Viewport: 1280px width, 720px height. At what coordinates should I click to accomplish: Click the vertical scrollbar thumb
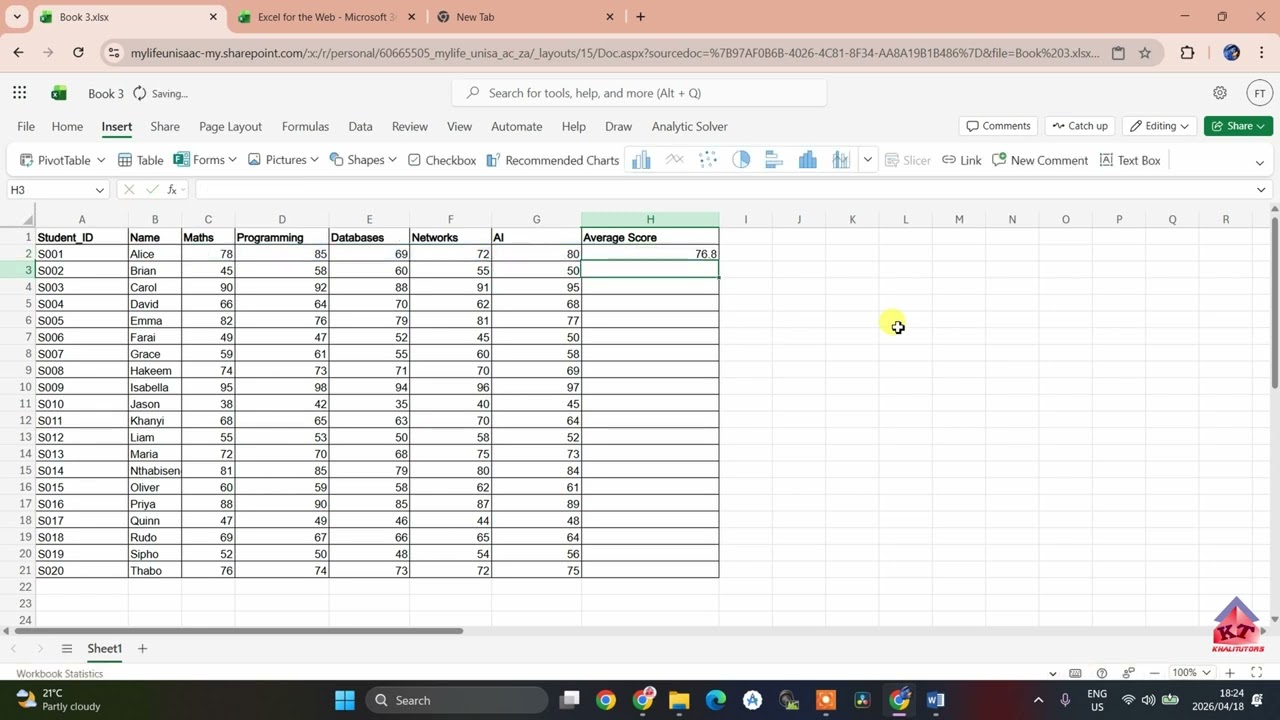[x=1274, y=302]
